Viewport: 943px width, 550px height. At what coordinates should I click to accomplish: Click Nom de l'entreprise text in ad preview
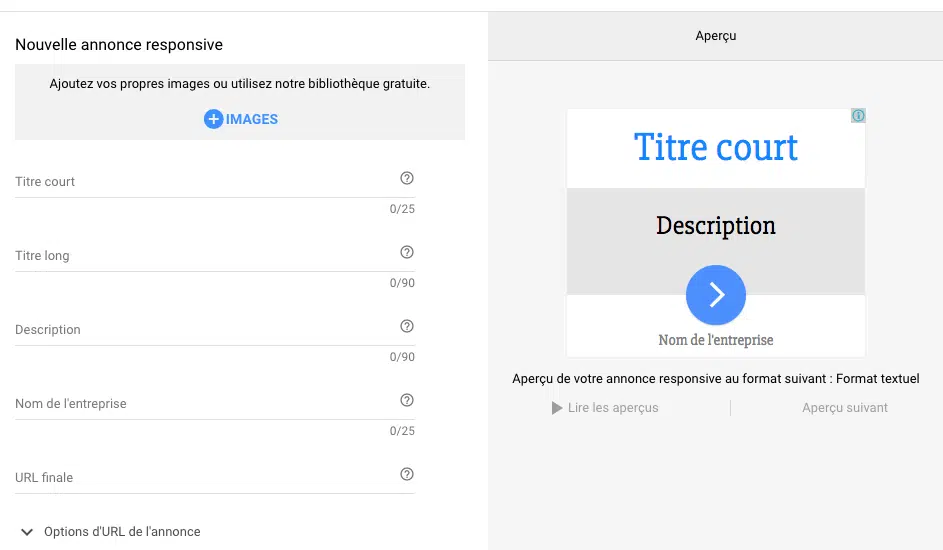716,340
